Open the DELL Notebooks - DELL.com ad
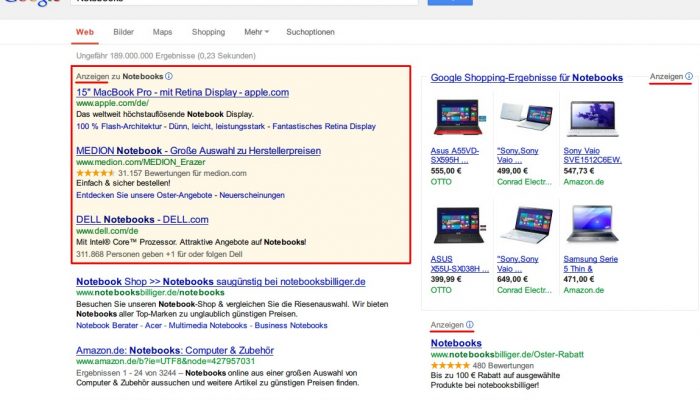This screenshot has width=700, height=400. [142, 220]
